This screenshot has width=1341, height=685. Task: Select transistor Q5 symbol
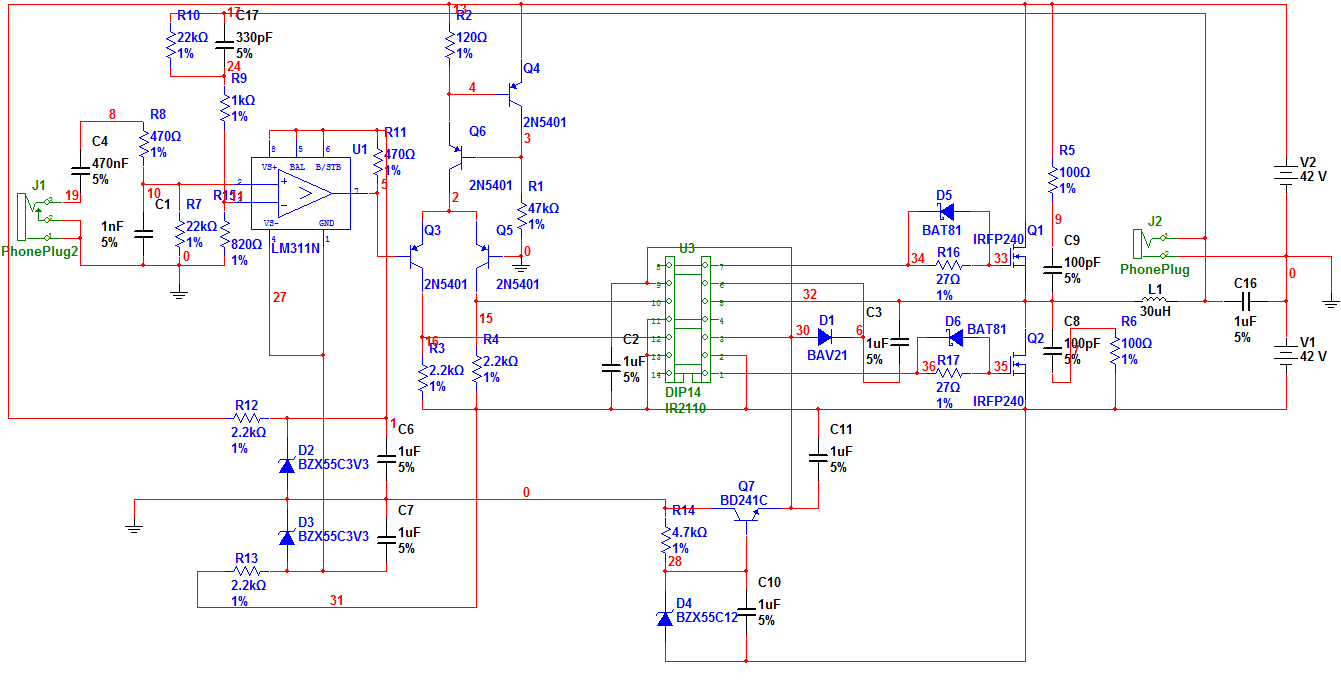(482, 257)
